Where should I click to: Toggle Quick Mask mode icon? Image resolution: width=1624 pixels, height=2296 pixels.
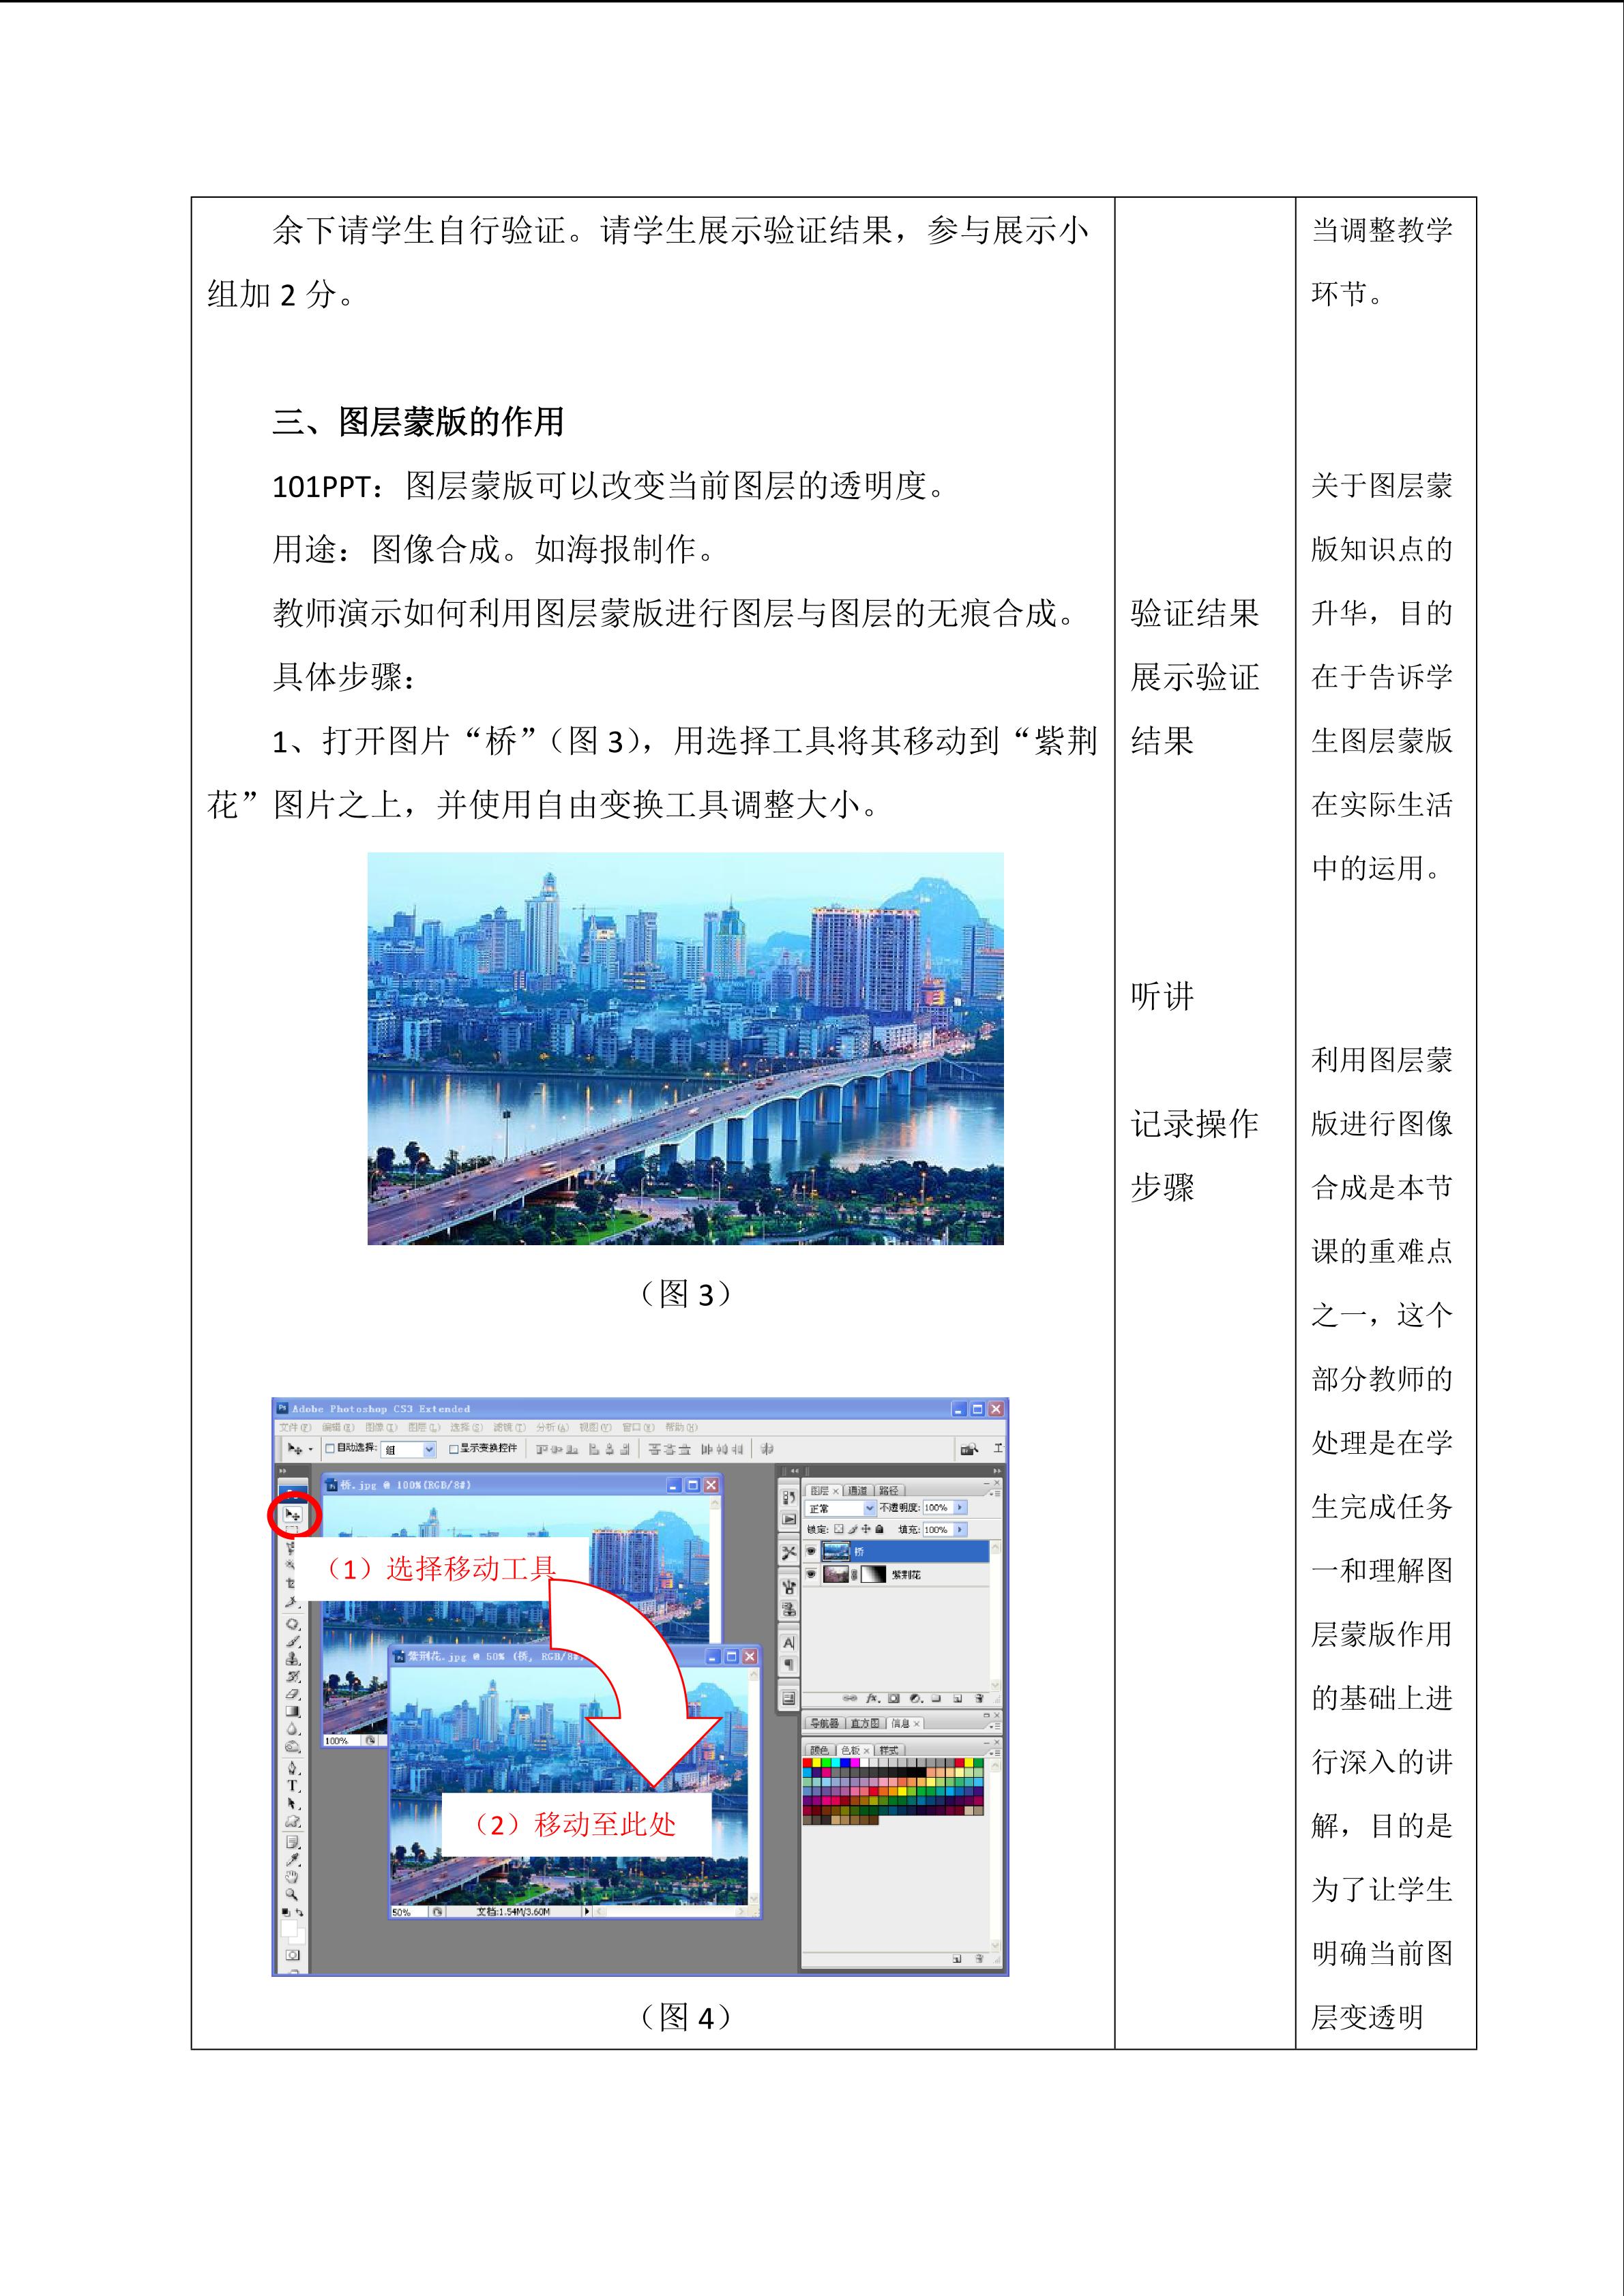click(293, 1955)
